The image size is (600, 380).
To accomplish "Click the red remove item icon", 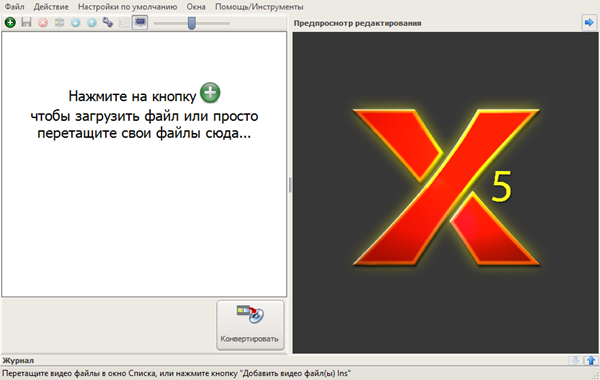I will click(x=43, y=23).
